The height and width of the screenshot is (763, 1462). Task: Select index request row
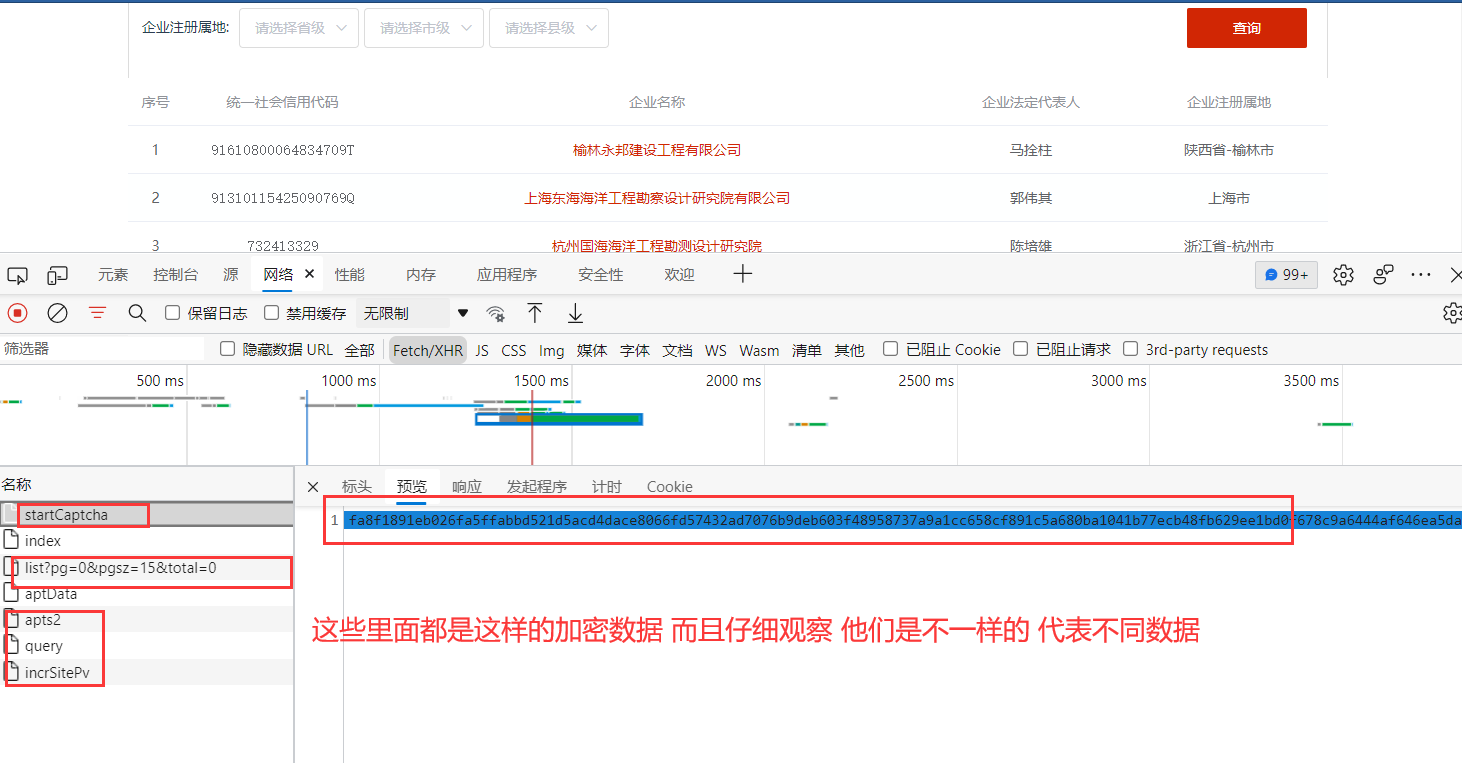[147, 541]
